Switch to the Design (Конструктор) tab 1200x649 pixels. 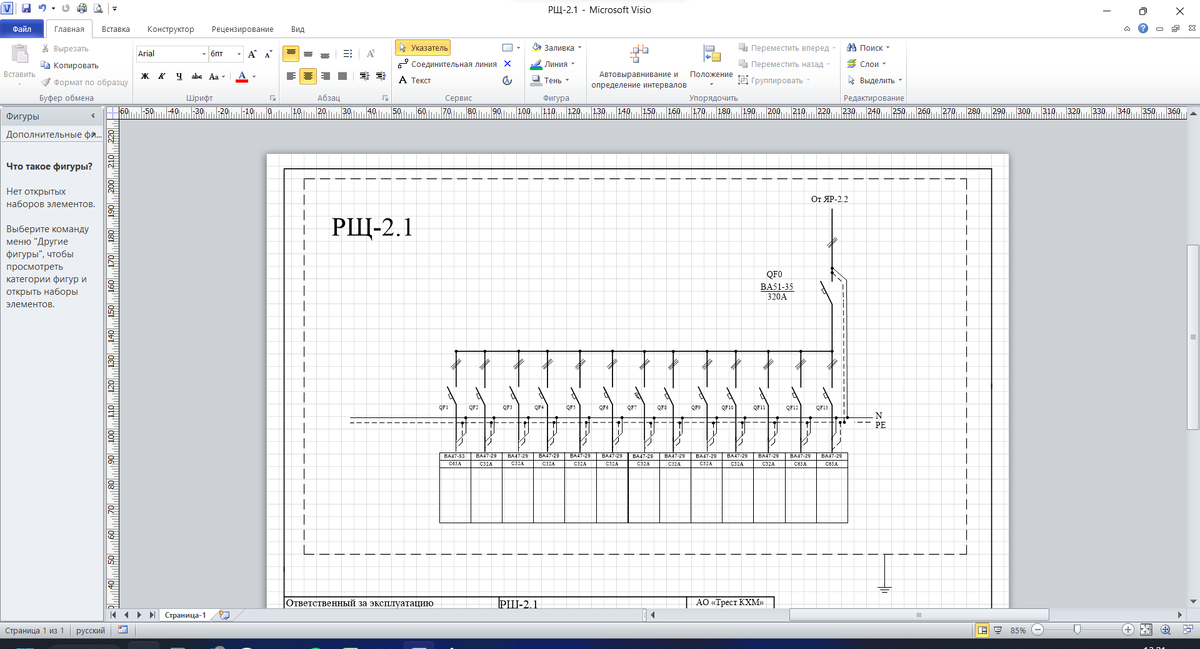pos(170,29)
